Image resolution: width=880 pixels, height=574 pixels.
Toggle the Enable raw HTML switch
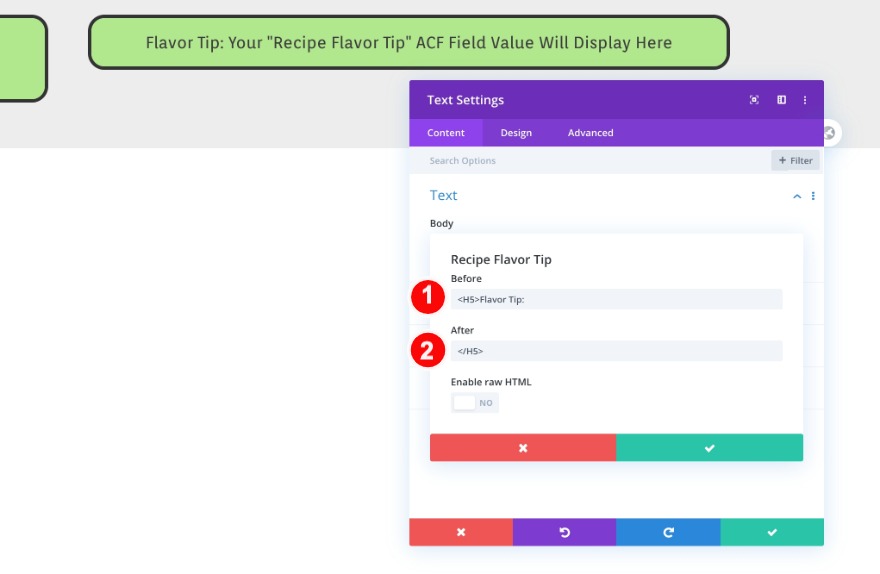coord(474,403)
